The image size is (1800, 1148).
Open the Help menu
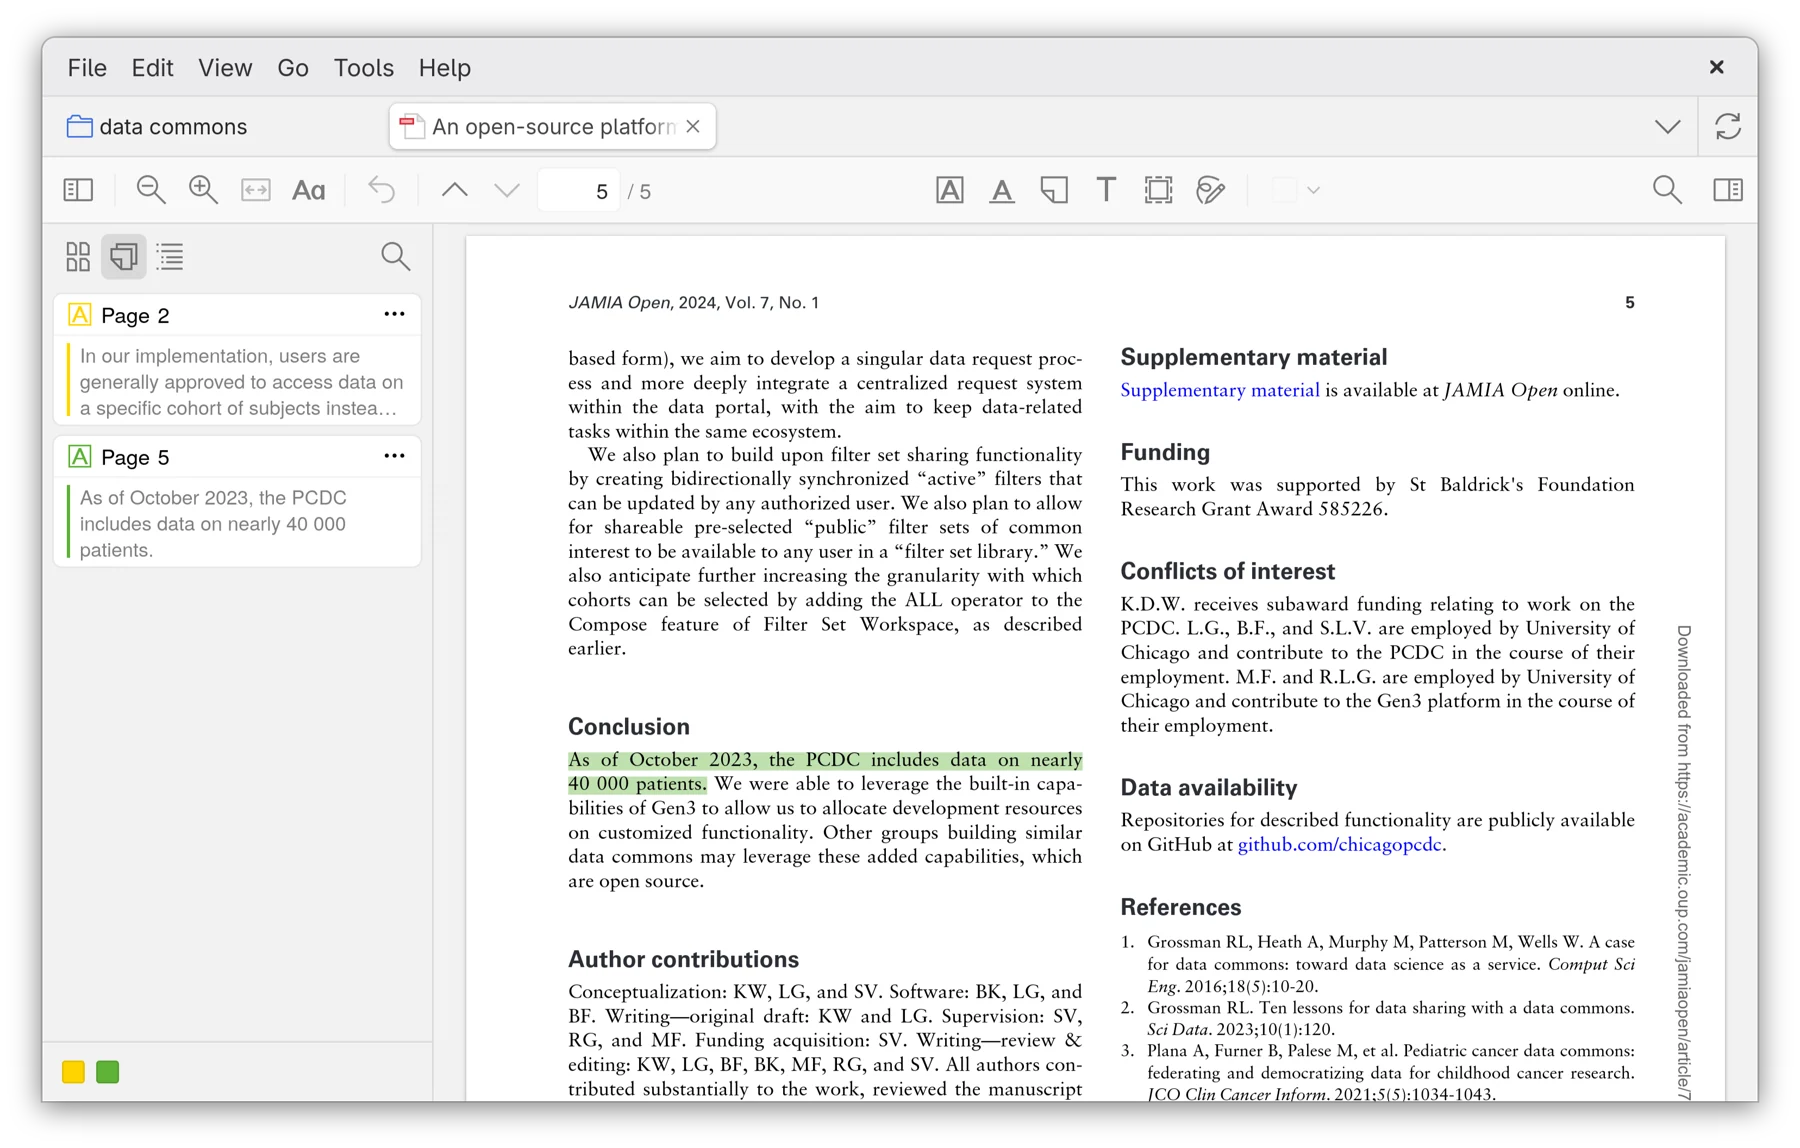[445, 68]
